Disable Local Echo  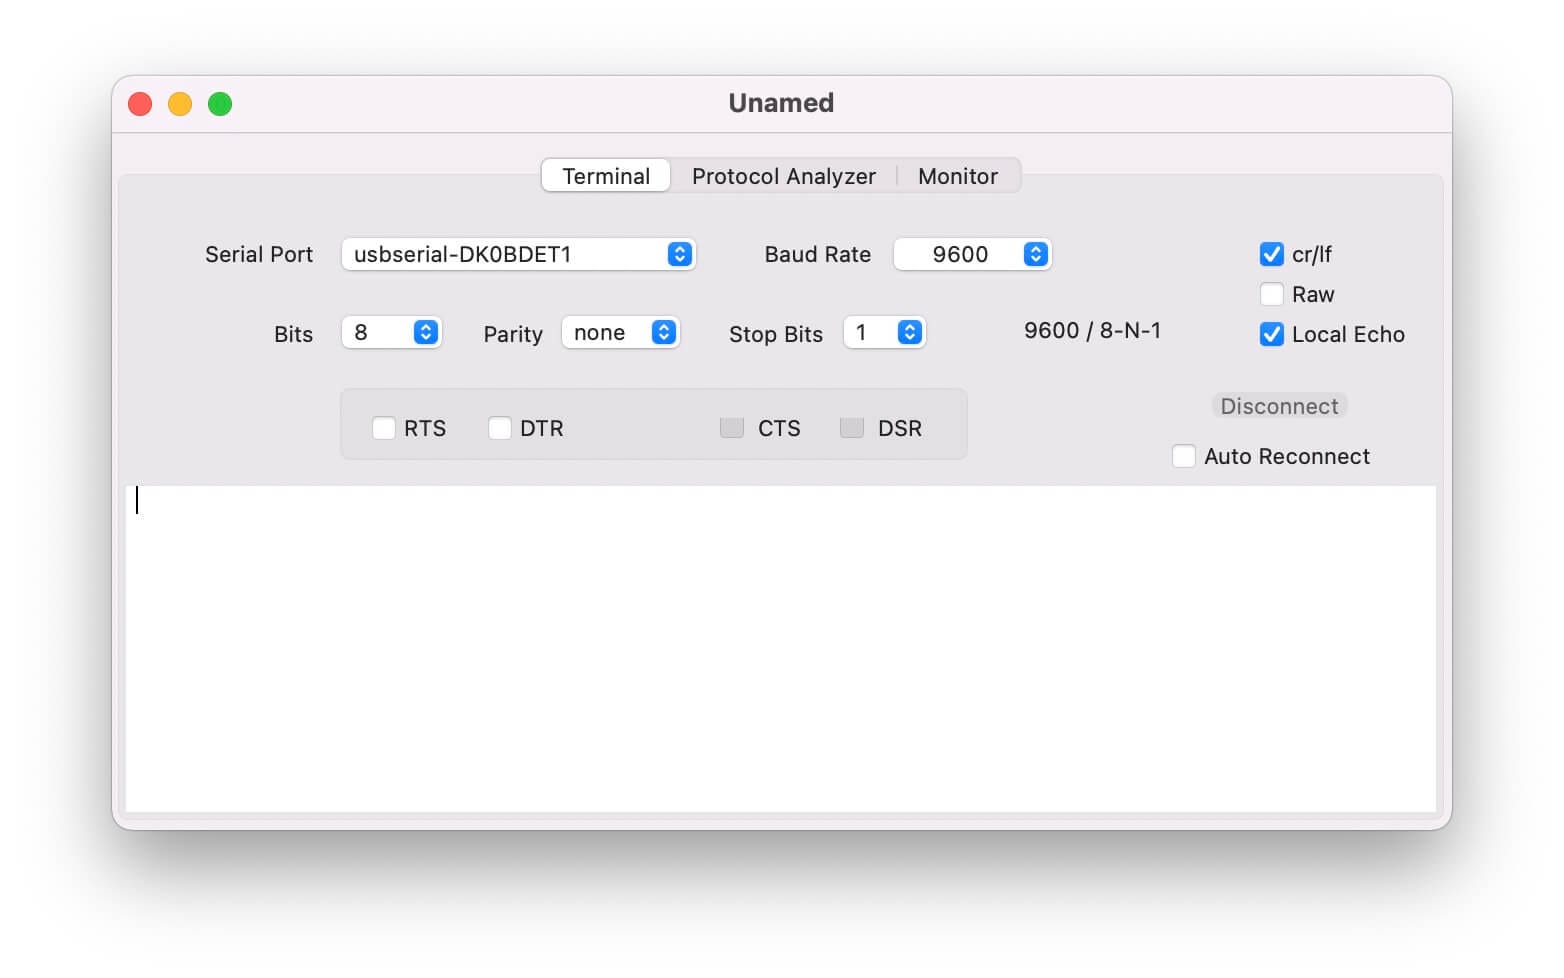pyautogui.click(x=1271, y=334)
